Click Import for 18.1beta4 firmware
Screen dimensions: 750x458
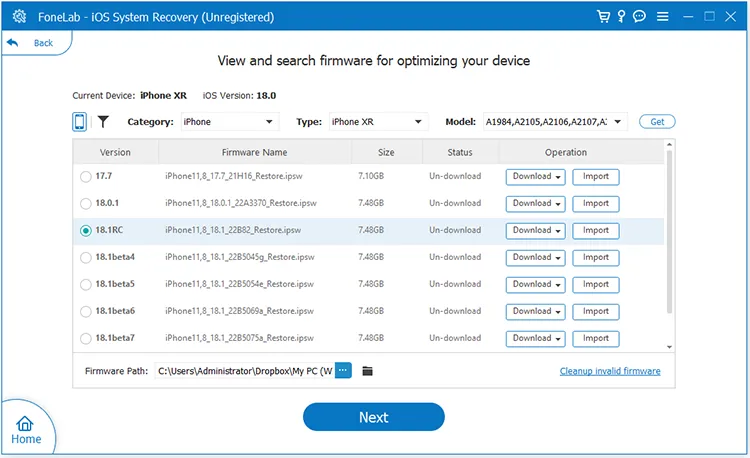[x=596, y=258]
